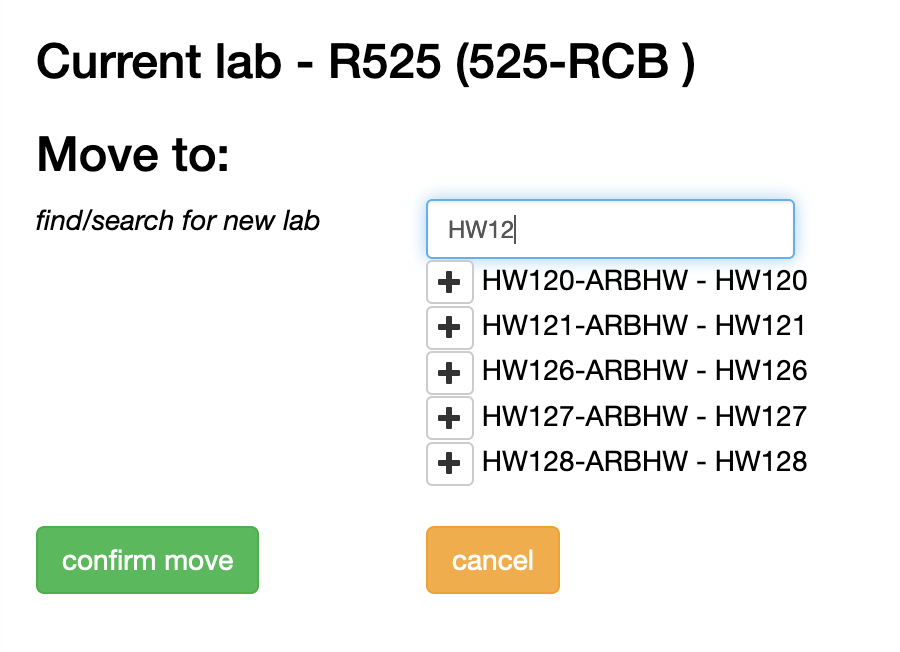Select the 'HW120-ARBHW - HW120' result text

(644, 281)
